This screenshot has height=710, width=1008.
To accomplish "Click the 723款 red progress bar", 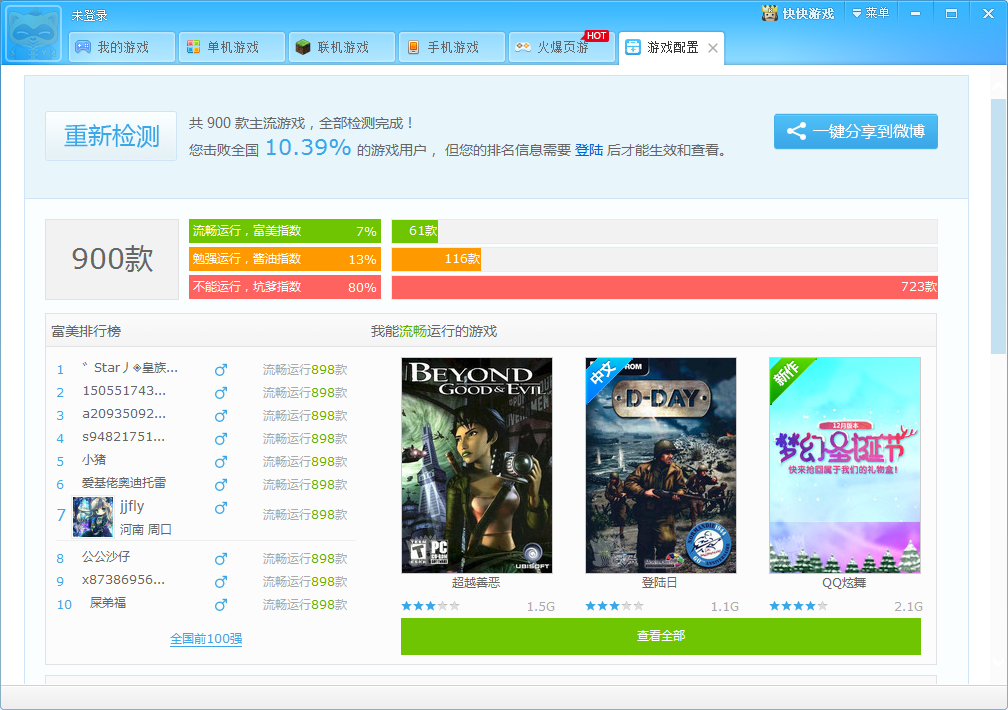I will pos(665,287).
